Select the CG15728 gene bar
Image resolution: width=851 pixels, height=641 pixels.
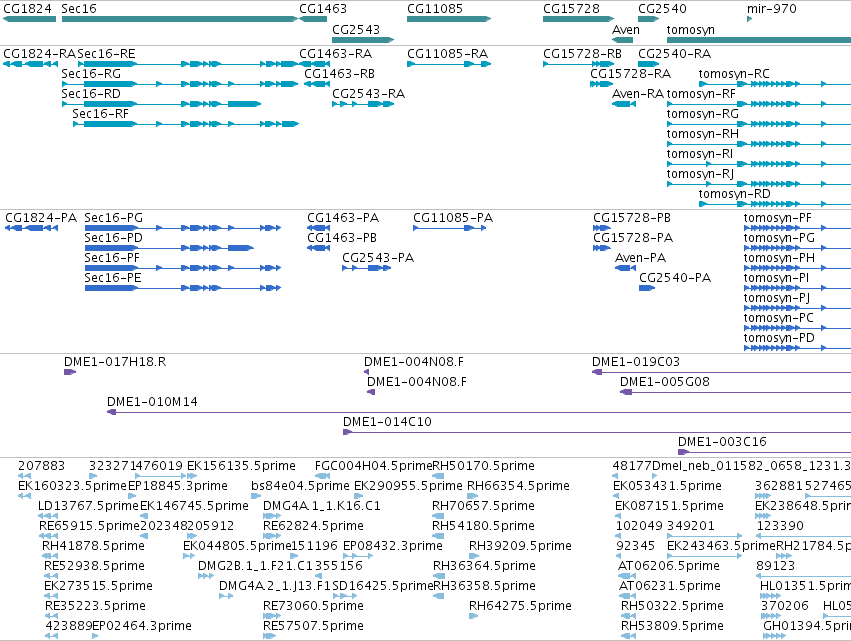pos(579,19)
